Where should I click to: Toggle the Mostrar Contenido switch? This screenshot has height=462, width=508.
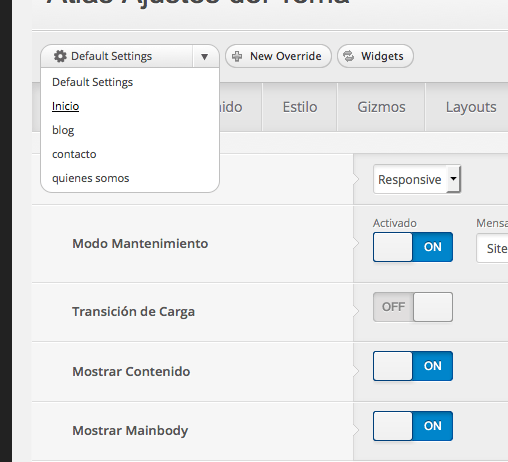click(413, 366)
